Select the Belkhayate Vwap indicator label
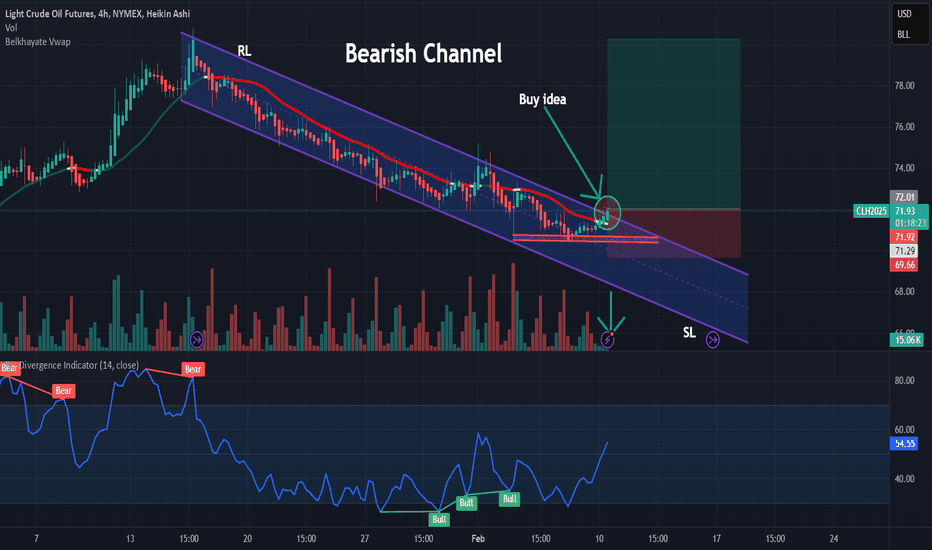This screenshot has height=550, width=932. point(38,42)
